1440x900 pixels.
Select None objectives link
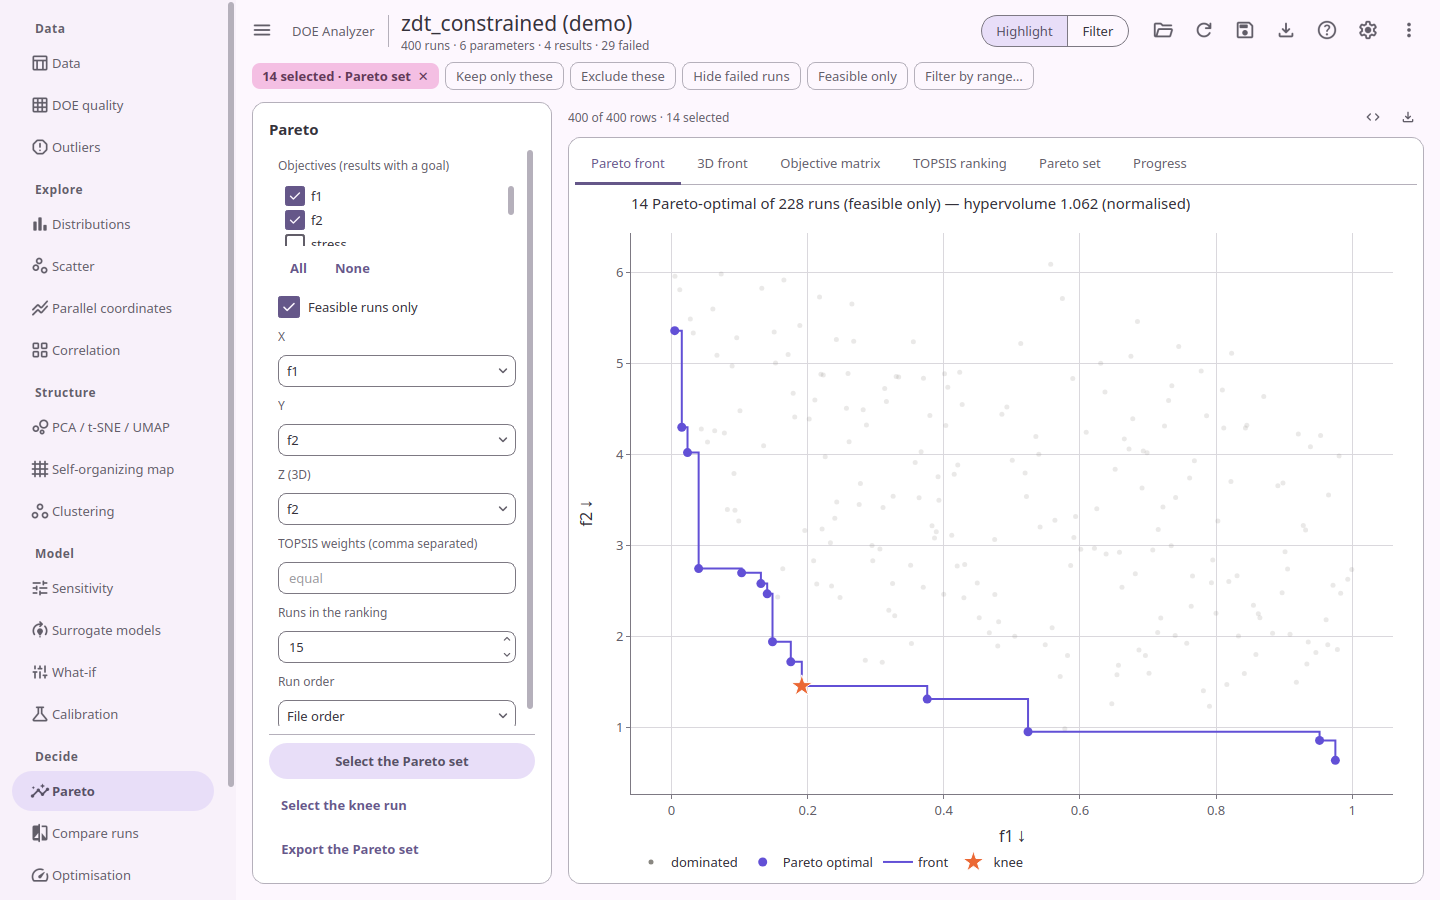[x=352, y=268]
